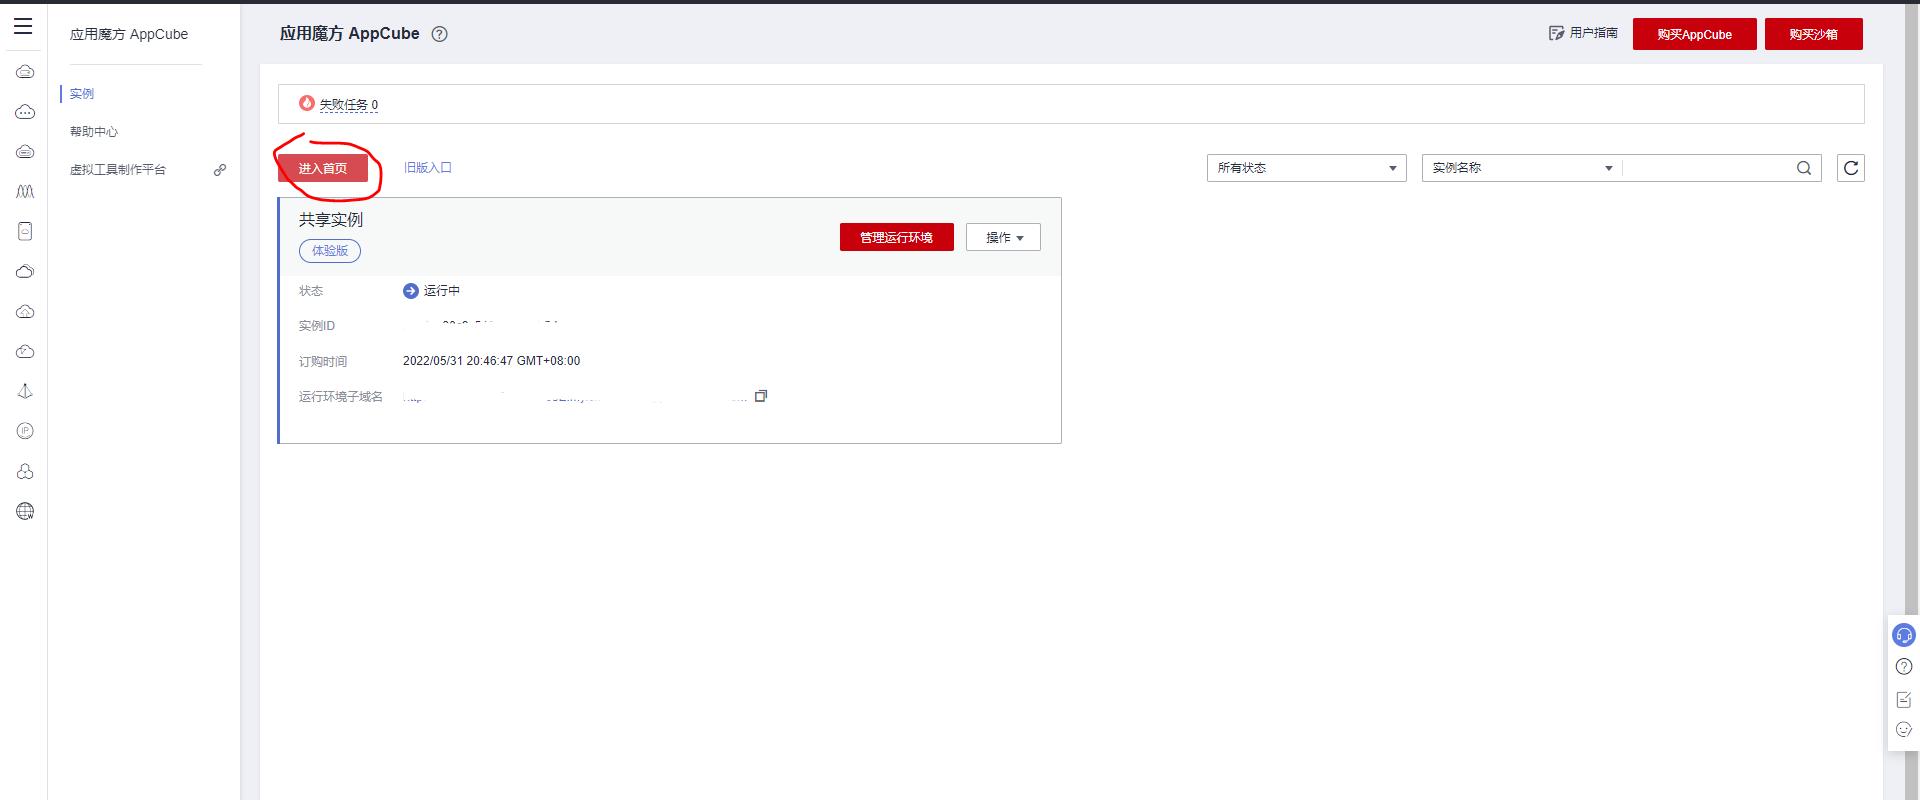
Task: Open the 实例名称 filter dropdown
Action: click(1522, 168)
